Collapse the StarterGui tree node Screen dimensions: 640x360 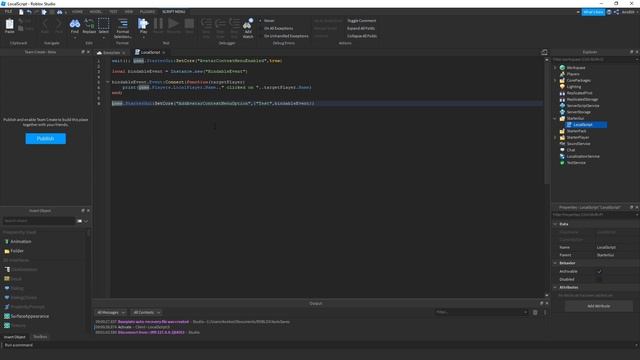pos(555,118)
